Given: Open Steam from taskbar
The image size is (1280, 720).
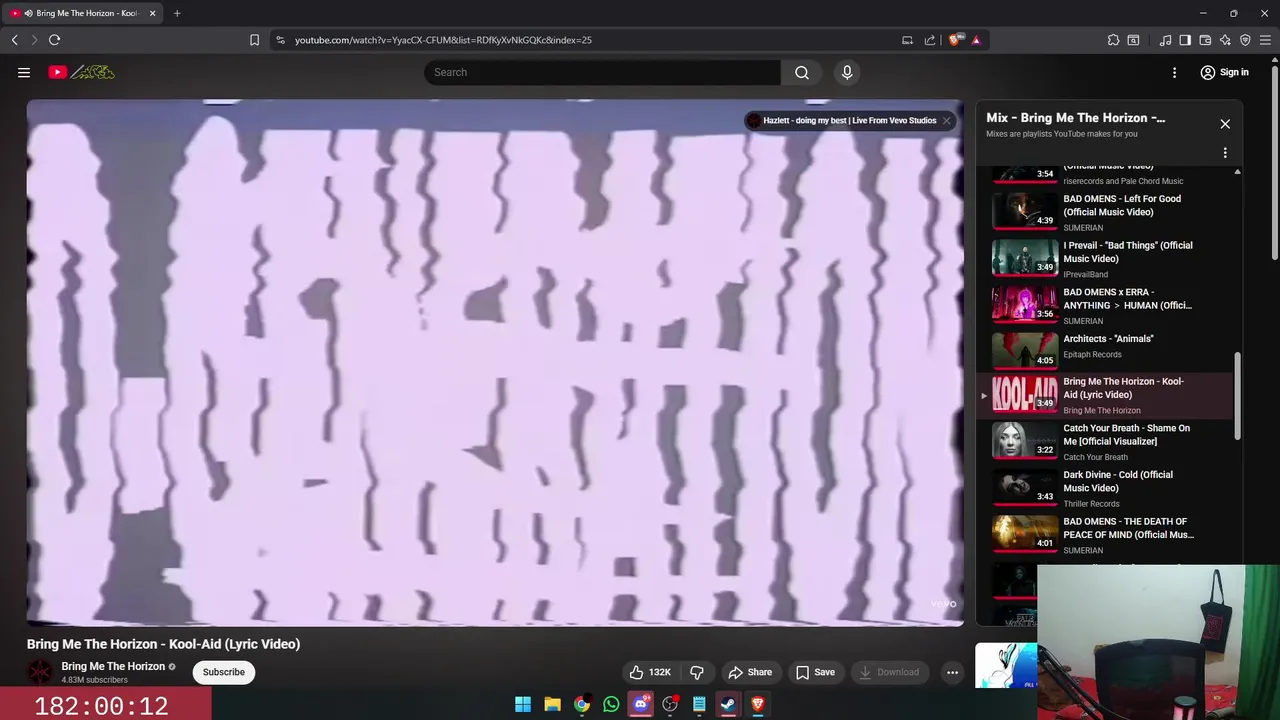Looking at the screenshot, I should [x=728, y=704].
